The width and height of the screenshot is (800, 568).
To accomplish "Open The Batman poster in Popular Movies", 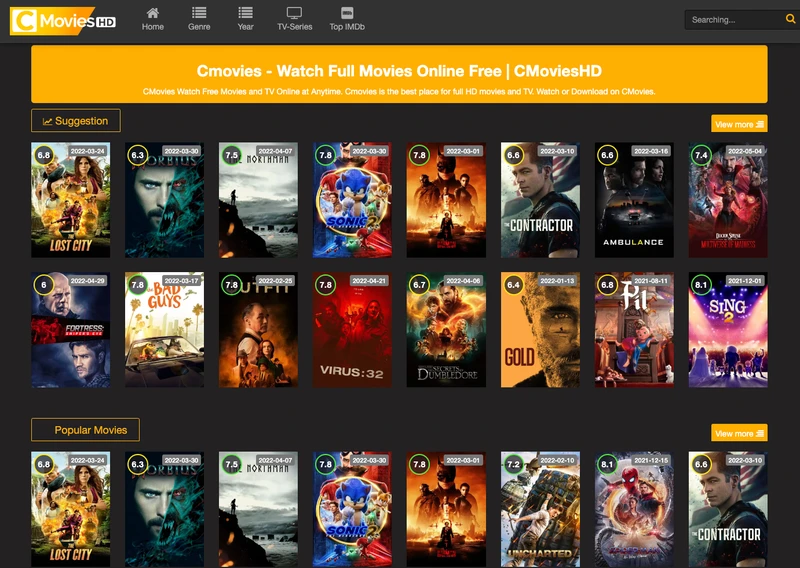I will (446, 509).
